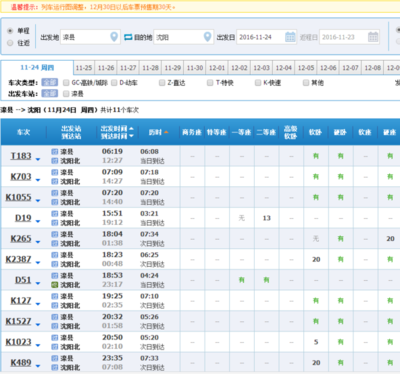
Task: Click arrival station icon in K1527 row
Action: (x=55, y=326)
